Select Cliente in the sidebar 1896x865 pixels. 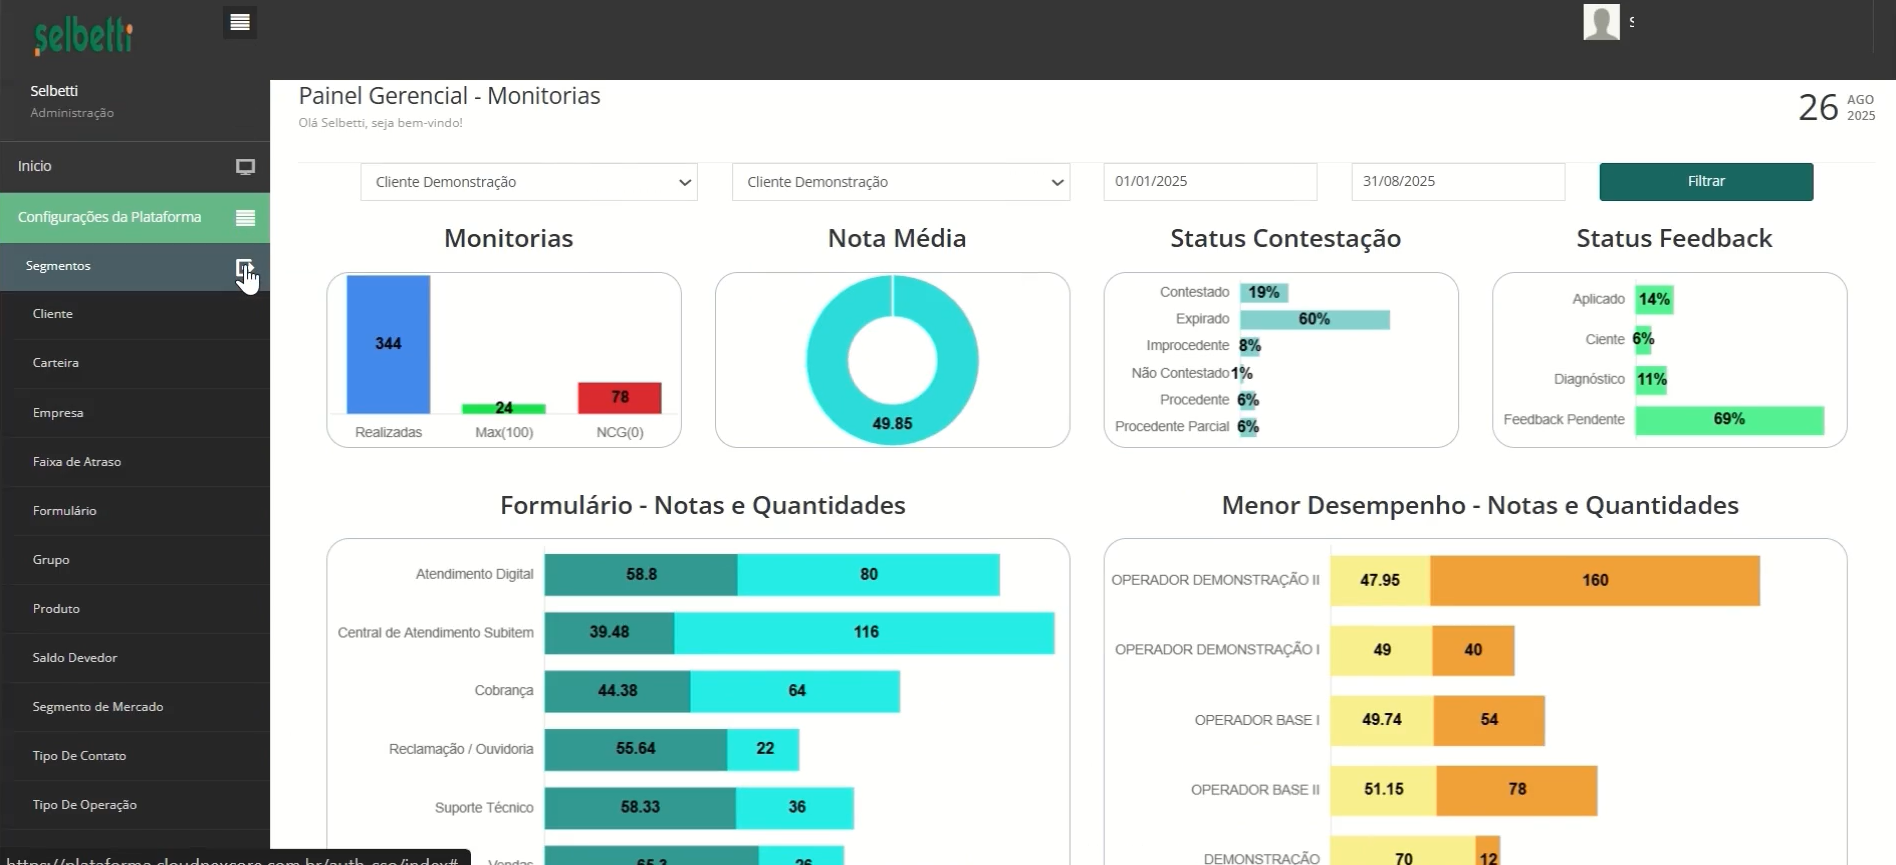click(53, 314)
